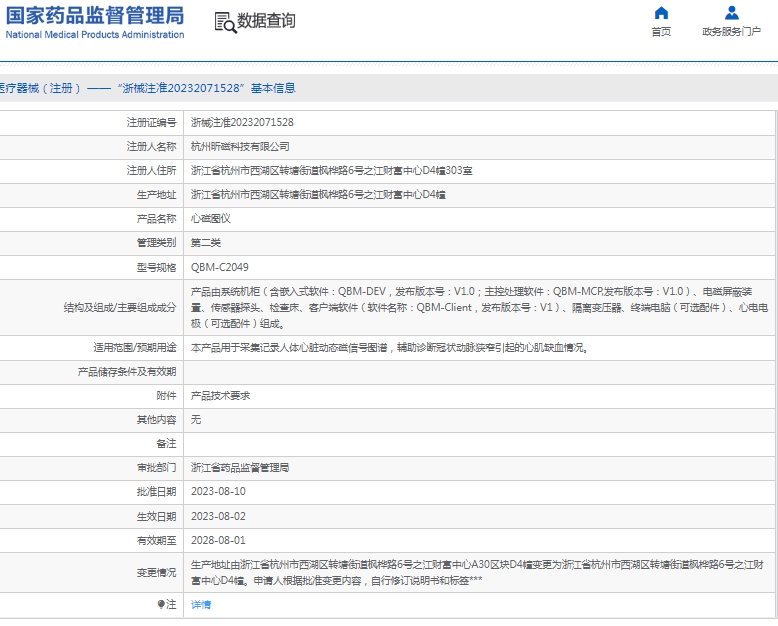
Task: Click the 政务服务门户 text link
Action: 731,32
